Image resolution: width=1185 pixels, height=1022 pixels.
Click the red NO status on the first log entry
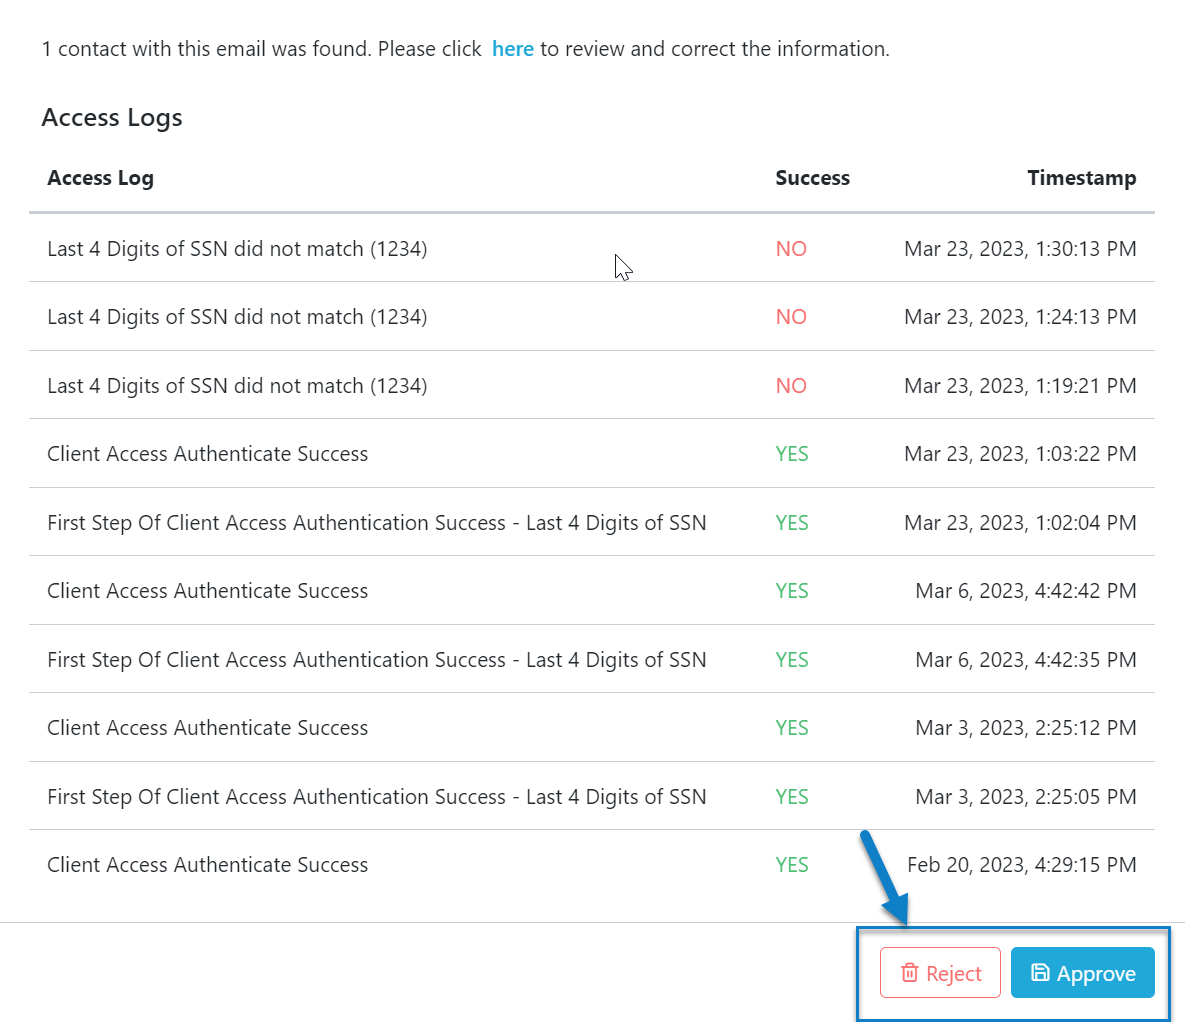pos(790,249)
